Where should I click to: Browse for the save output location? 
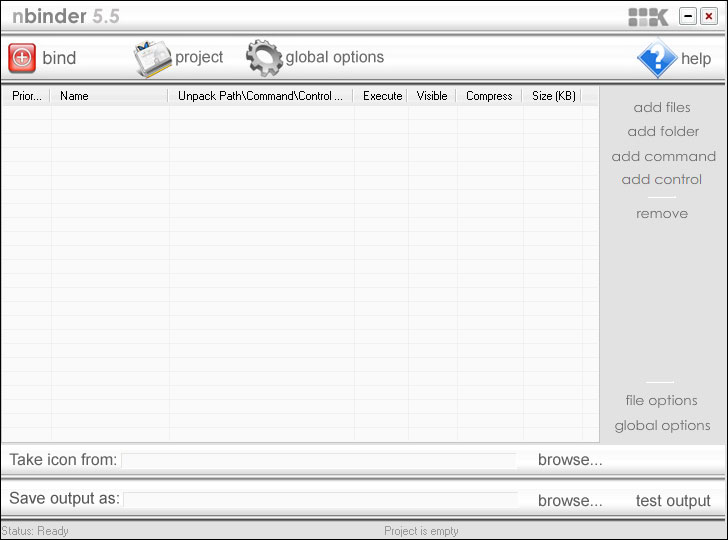coord(570,501)
